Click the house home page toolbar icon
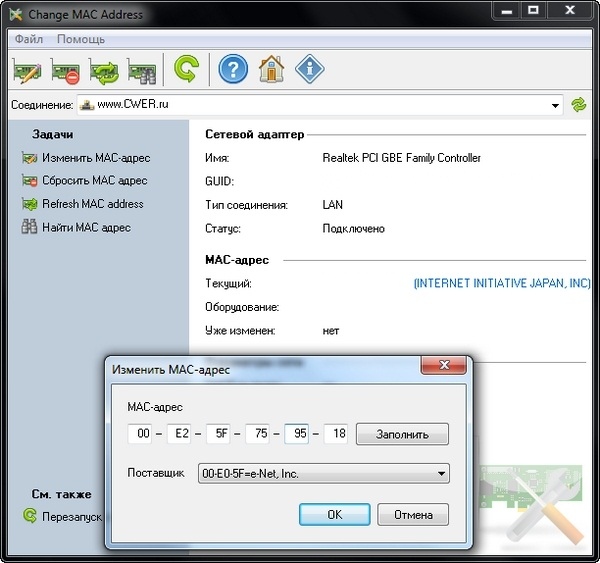The width and height of the screenshot is (600, 563). point(271,70)
